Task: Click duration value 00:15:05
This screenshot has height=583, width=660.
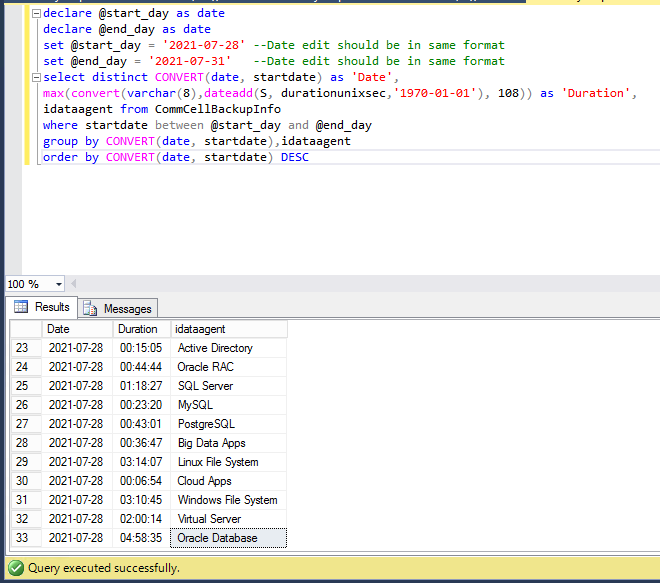Action: pyautogui.click(x=141, y=348)
